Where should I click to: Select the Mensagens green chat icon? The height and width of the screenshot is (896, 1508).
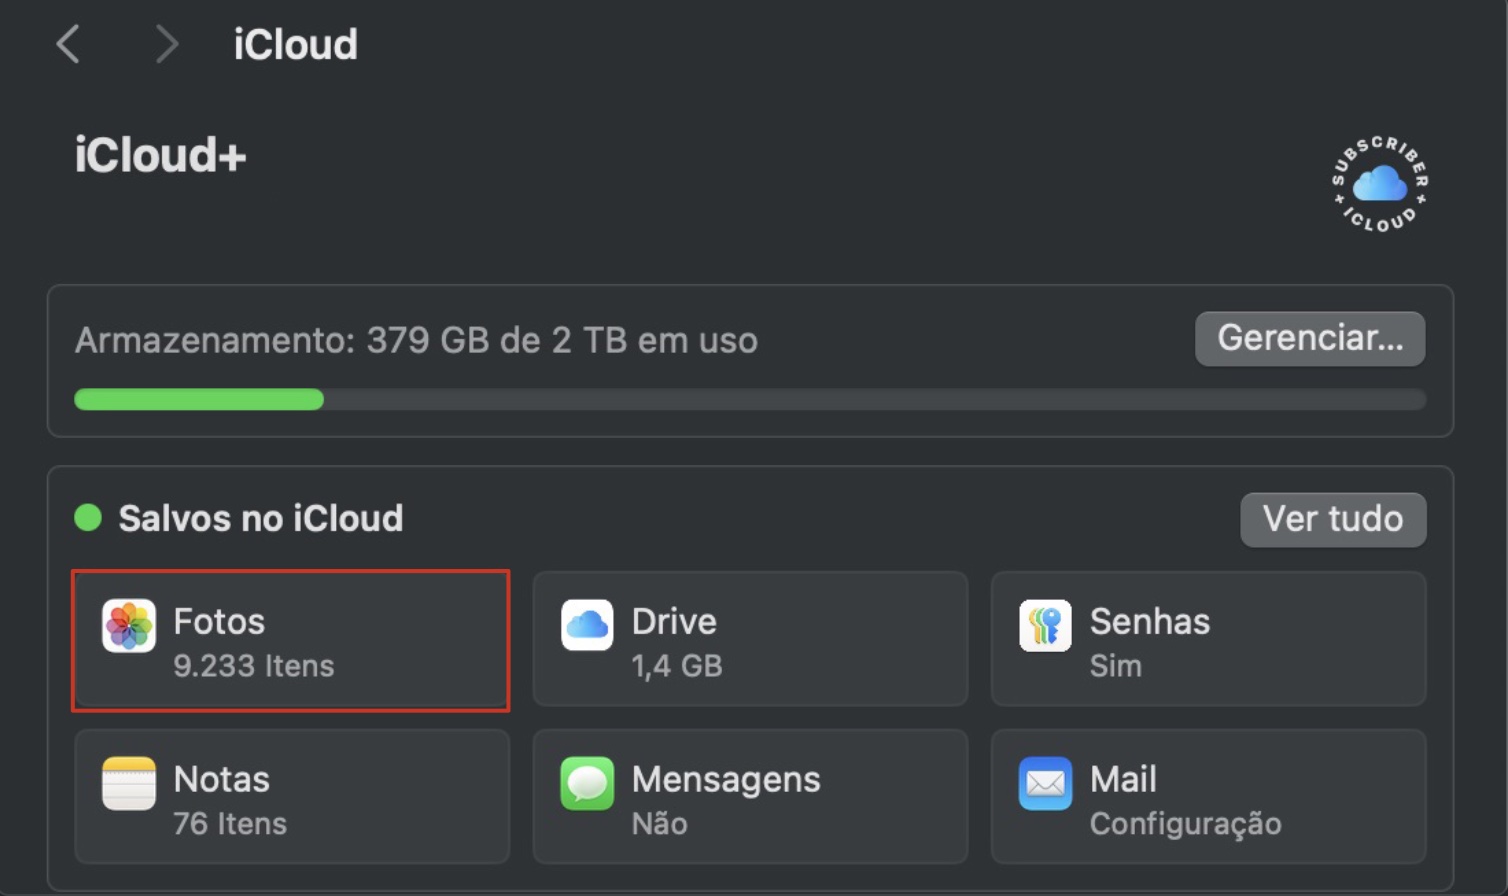588,784
